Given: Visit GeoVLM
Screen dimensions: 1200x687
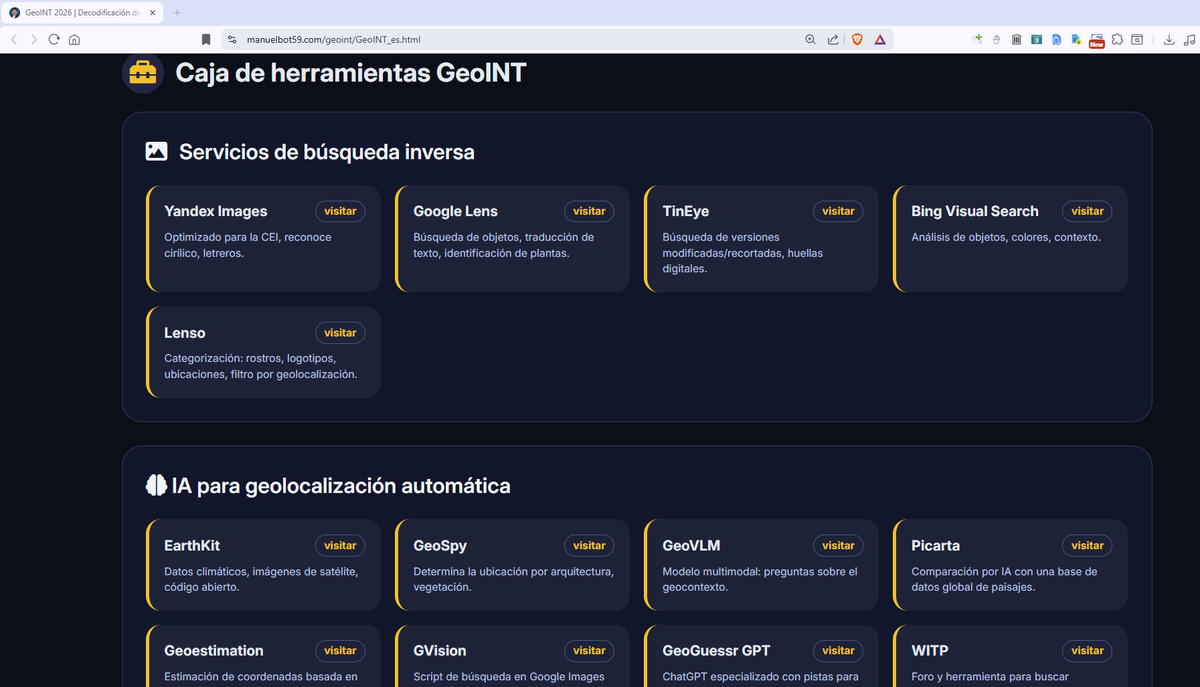Looking at the screenshot, I should click(838, 546).
